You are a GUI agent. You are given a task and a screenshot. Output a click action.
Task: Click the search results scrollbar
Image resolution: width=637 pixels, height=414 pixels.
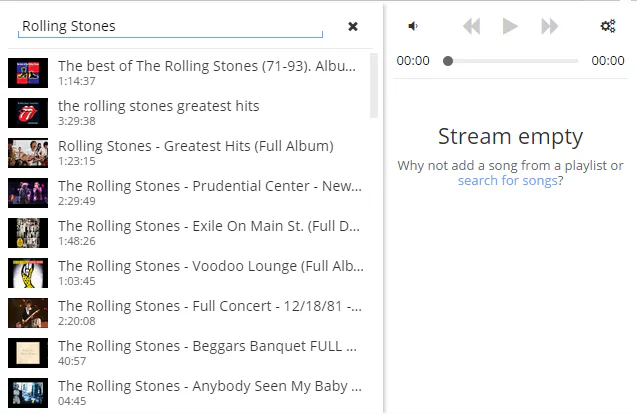[x=374, y=85]
